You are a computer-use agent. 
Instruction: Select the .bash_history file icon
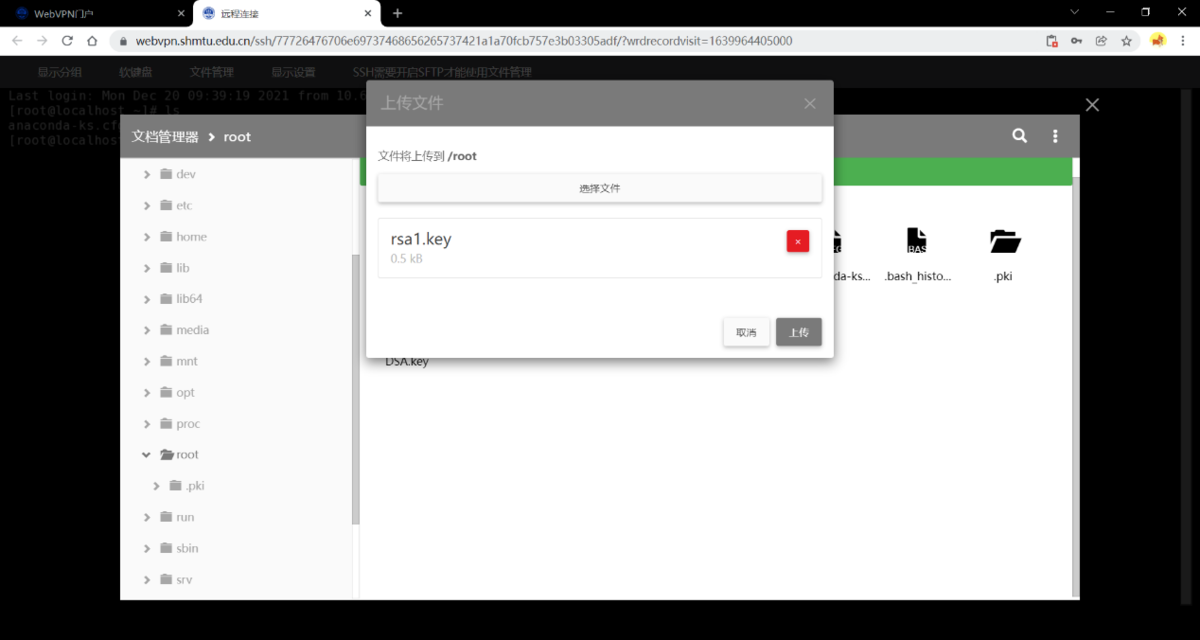pyautogui.click(x=917, y=242)
